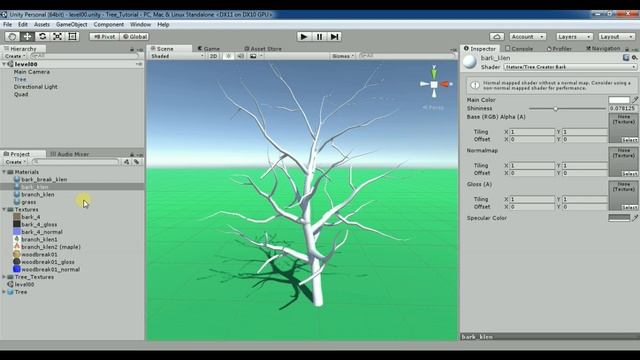The image size is (640, 360).
Task: Click the Specular Color swatch
Action: tap(619, 218)
